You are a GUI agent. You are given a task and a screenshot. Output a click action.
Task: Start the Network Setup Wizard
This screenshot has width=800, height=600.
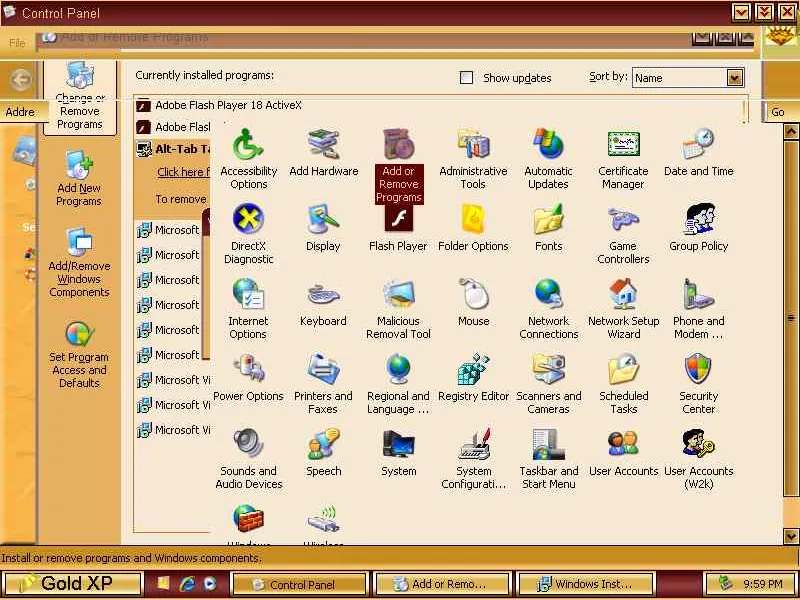click(x=623, y=308)
